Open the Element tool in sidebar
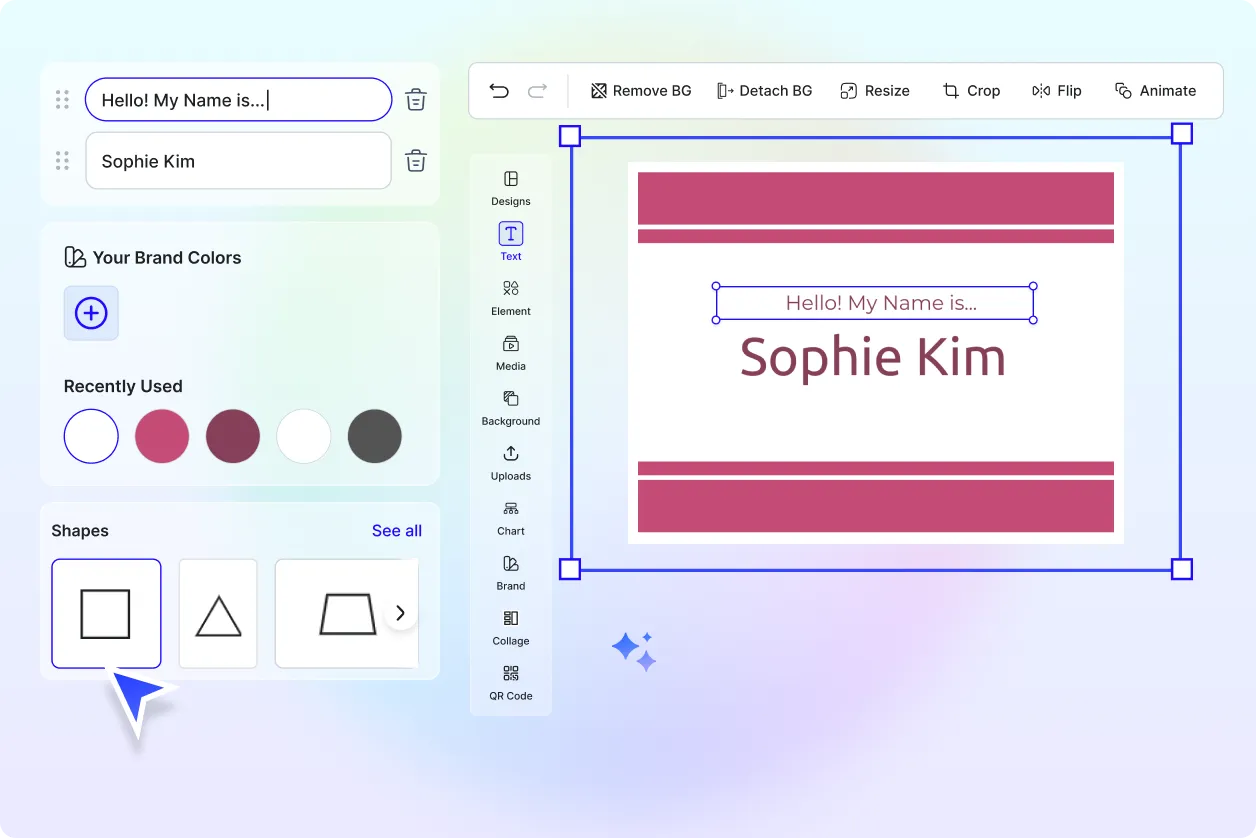Screen dimensions: 1256x838 [x=511, y=297]
